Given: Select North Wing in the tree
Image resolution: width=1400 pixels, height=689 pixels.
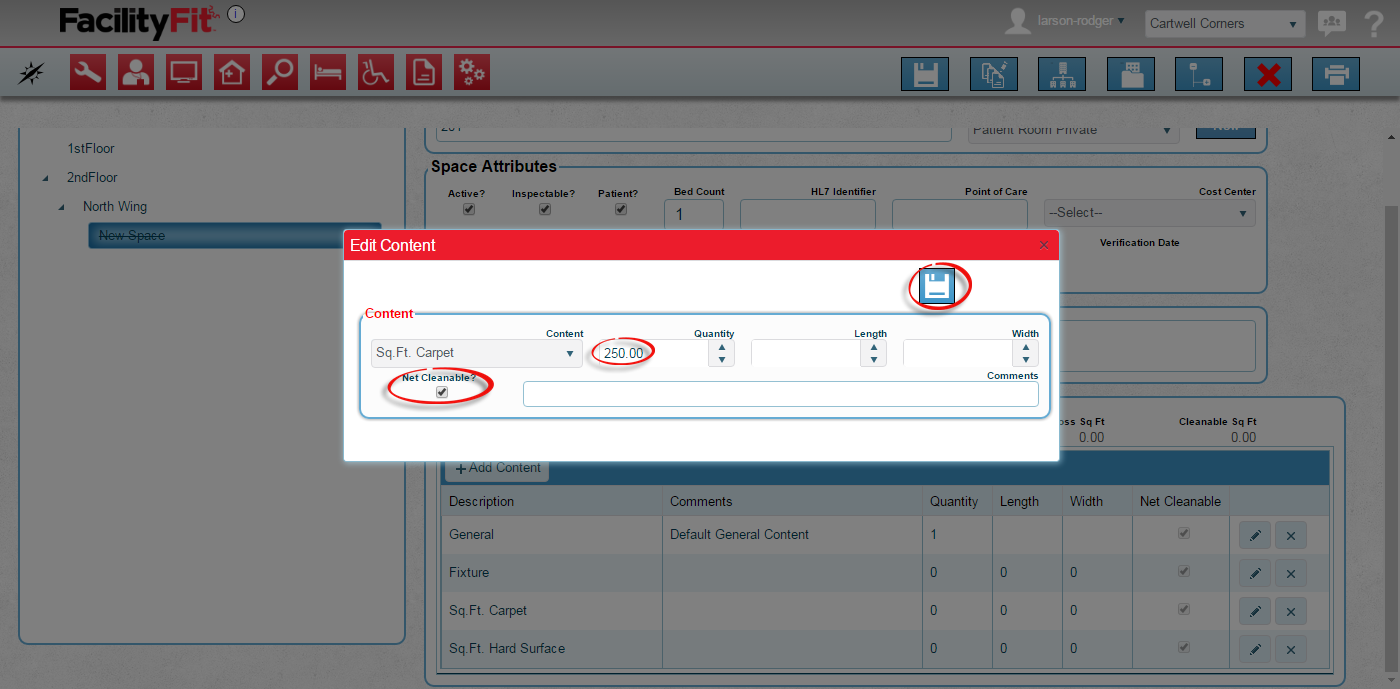Looking at the screenshot, I should point(115,206).
